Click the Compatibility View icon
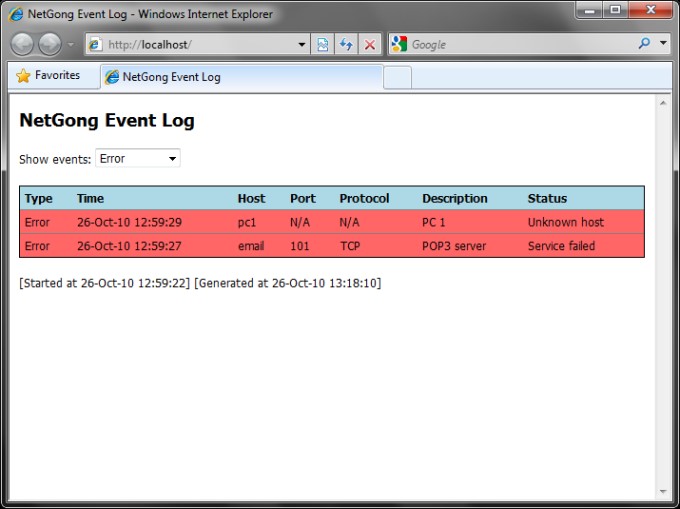The width and height of the screenshot is (680, 509). pos(323,45)
